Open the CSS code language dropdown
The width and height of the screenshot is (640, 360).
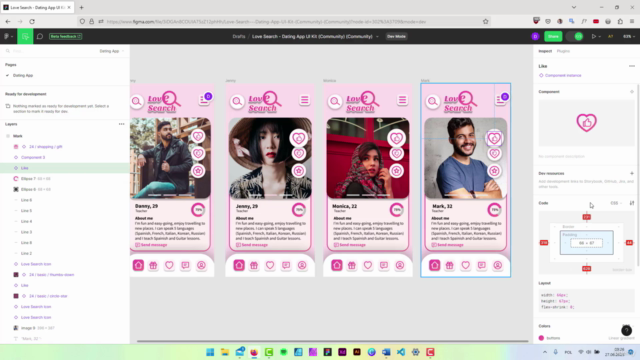(x=616, y=203)
